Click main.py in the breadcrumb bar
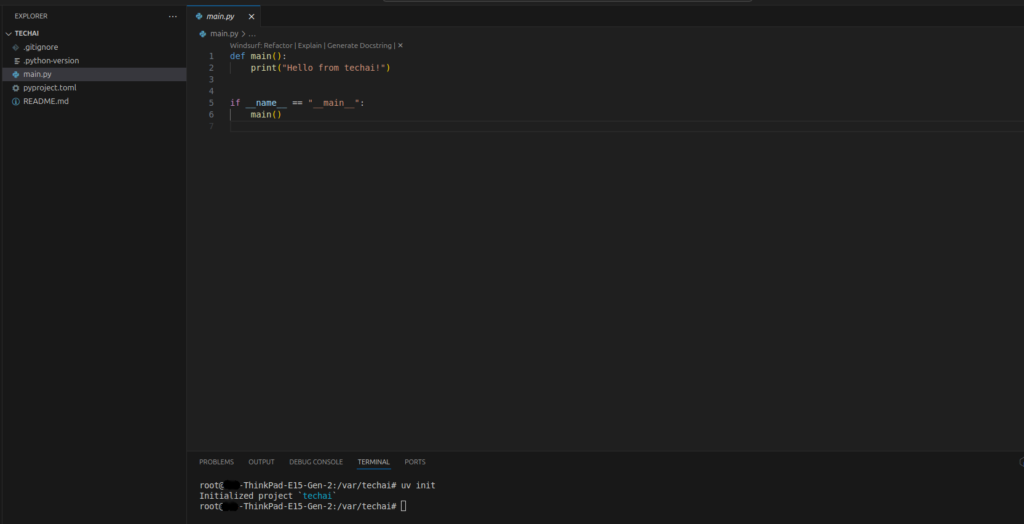 (x=224, y=33)
